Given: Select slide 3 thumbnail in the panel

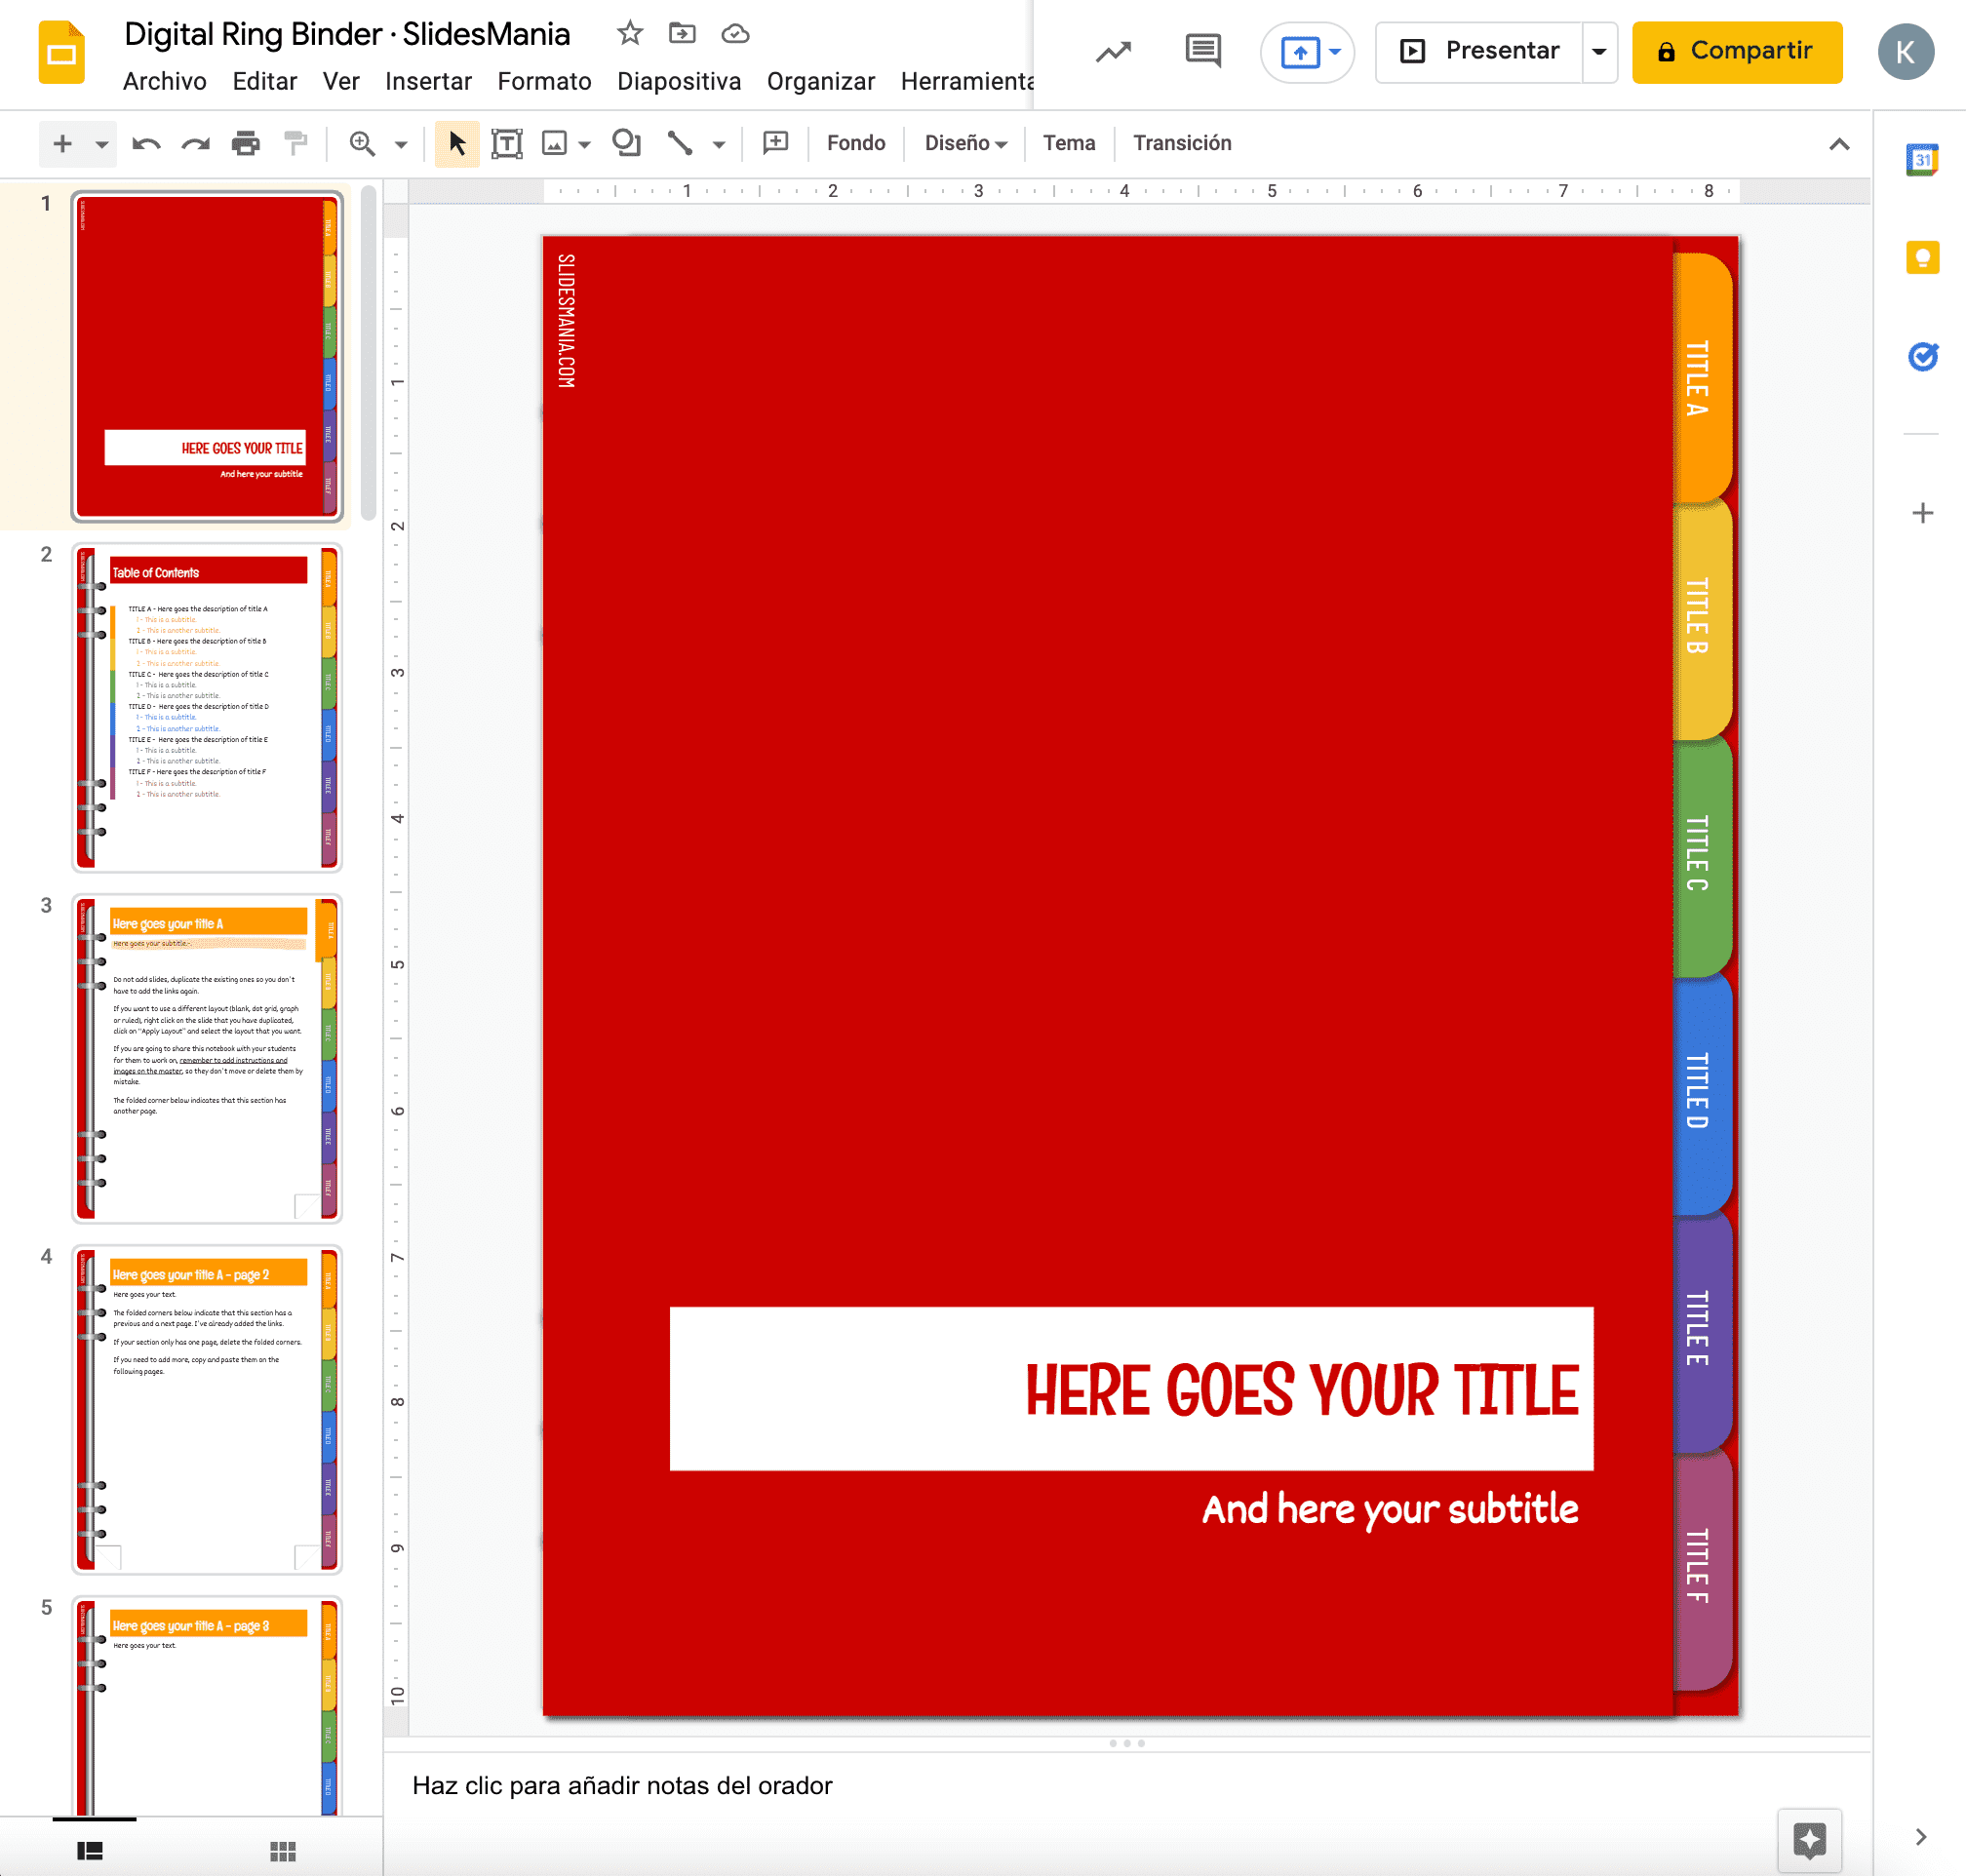Looking at the screenshot, I should [x=206, y=1060].
